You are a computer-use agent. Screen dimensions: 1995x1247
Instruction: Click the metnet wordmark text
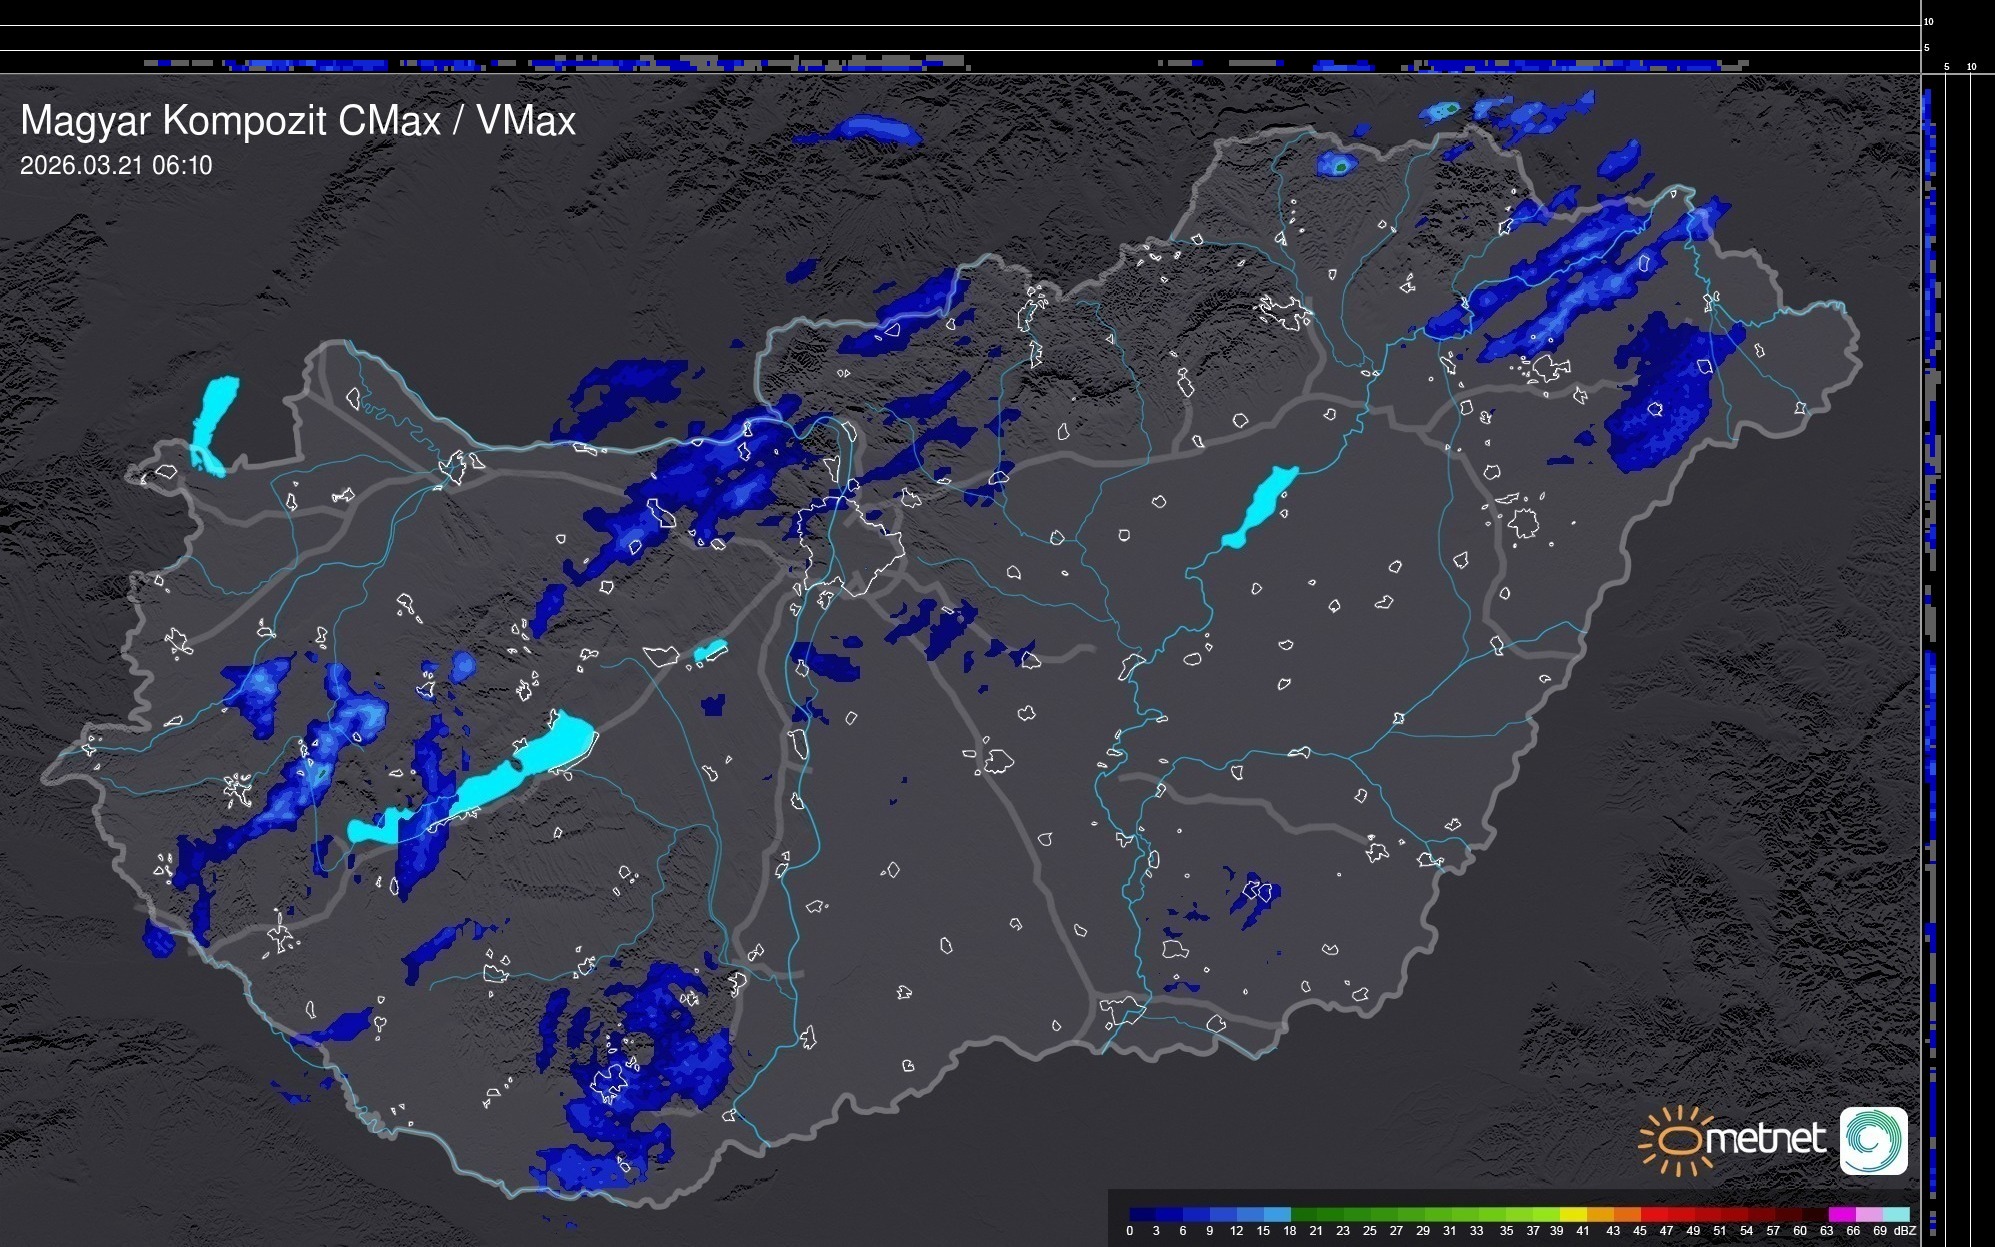click(1765, 1140)
